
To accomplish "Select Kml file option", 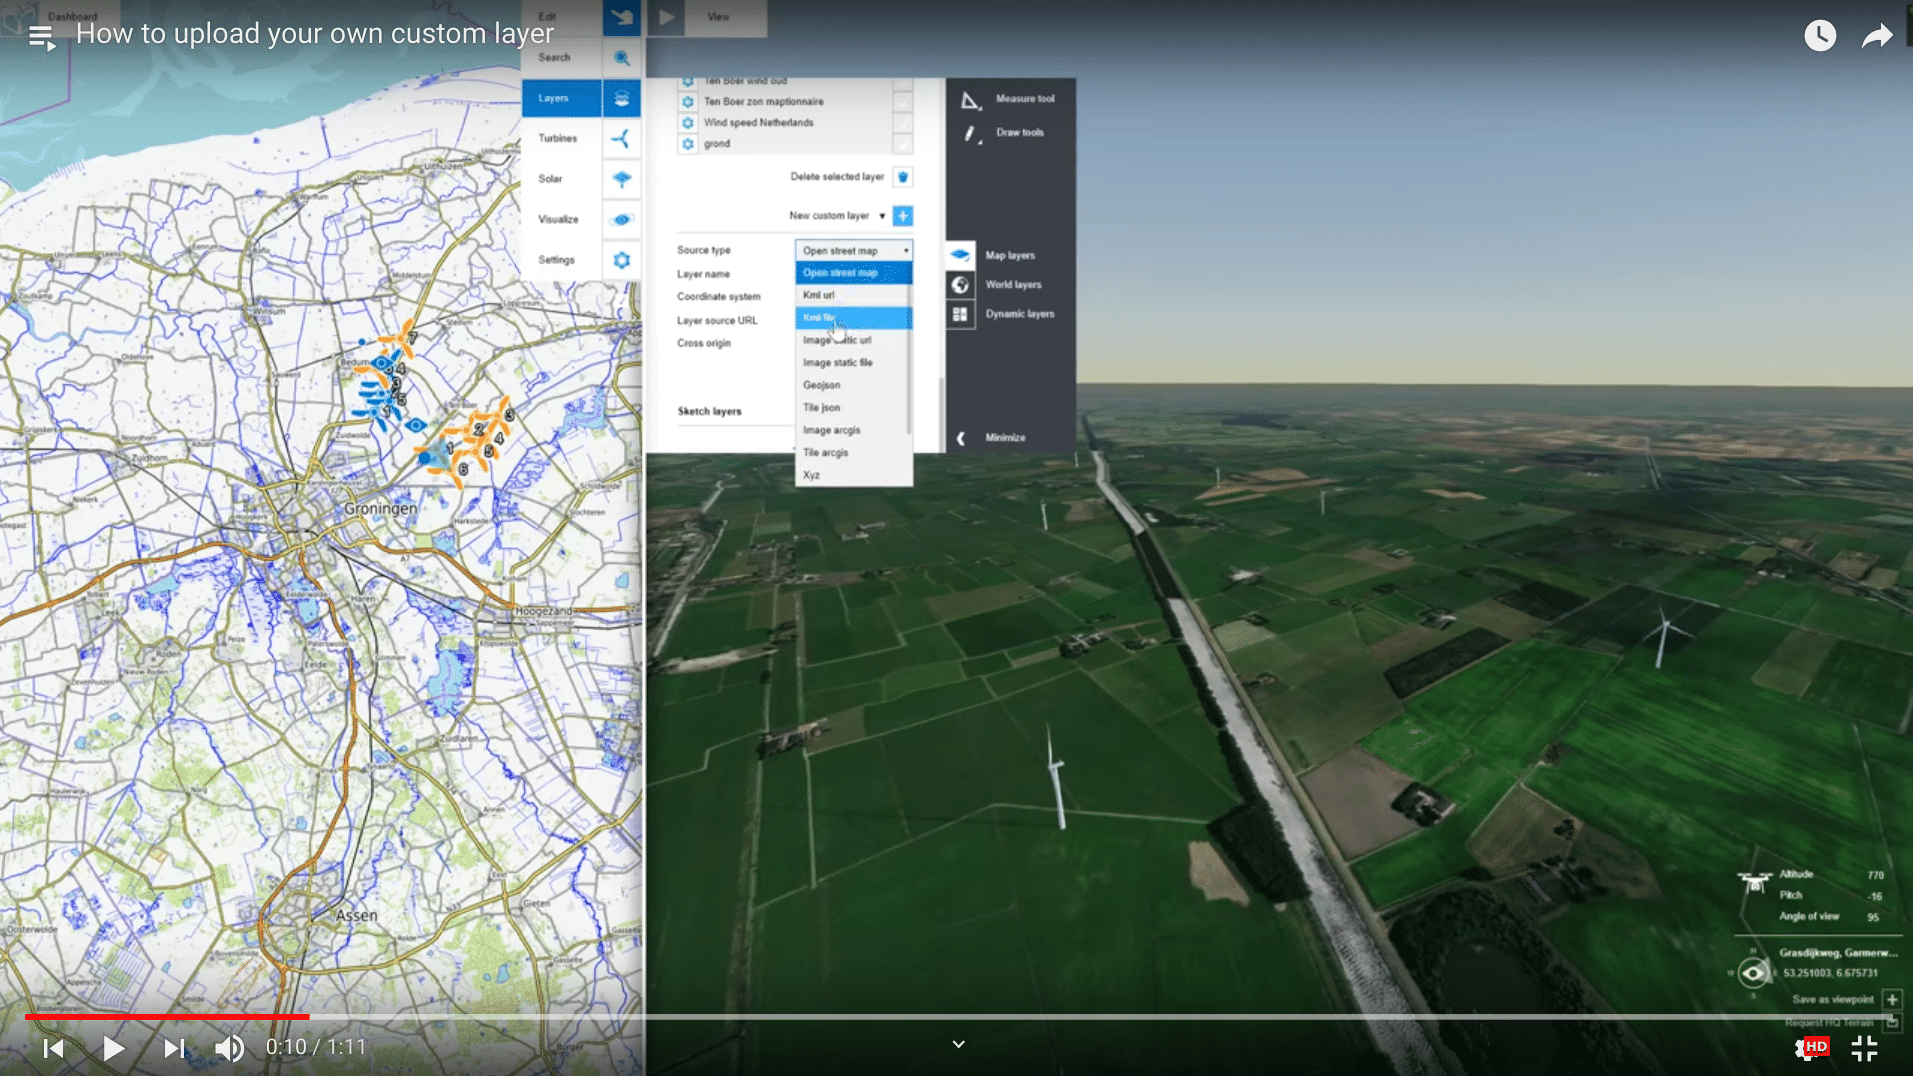I will tap(853, 318).
